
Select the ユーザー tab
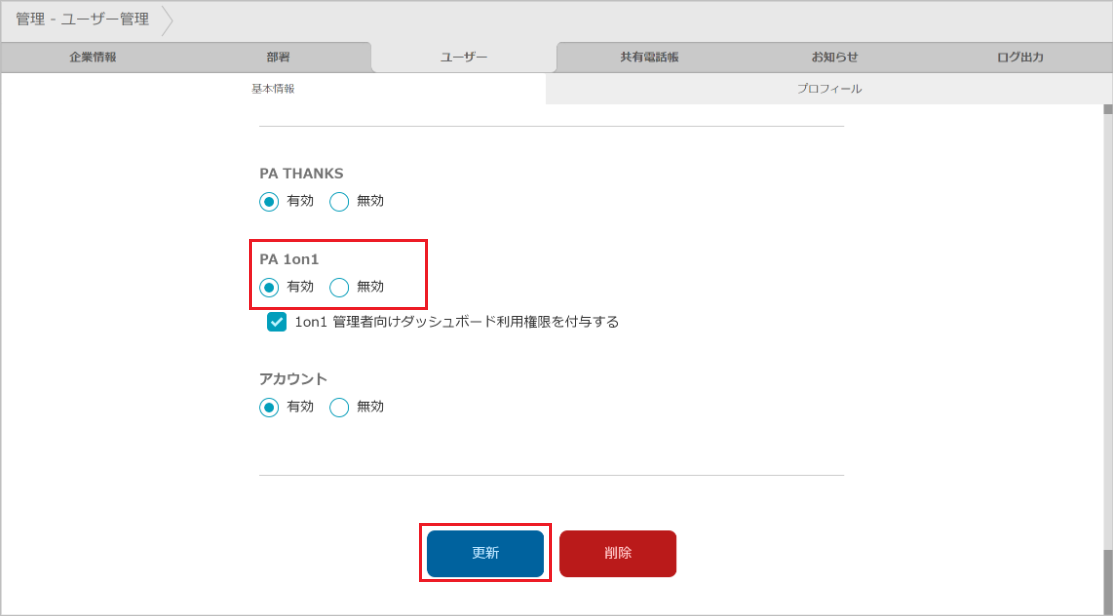464,57
